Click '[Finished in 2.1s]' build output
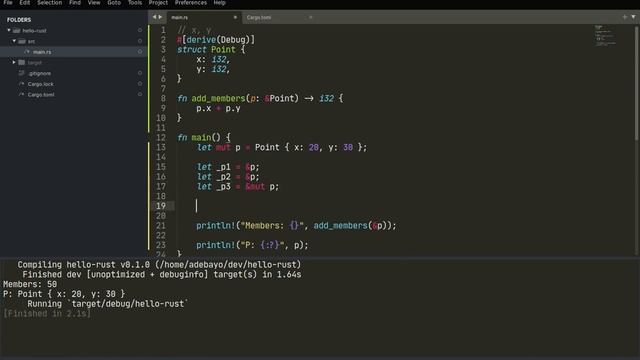 [47, 313]
